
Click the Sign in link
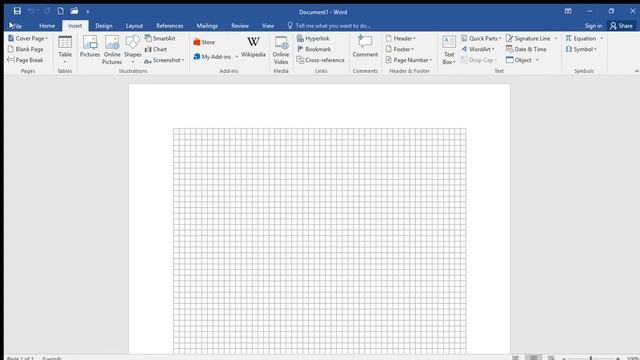(x=593, y=26)
